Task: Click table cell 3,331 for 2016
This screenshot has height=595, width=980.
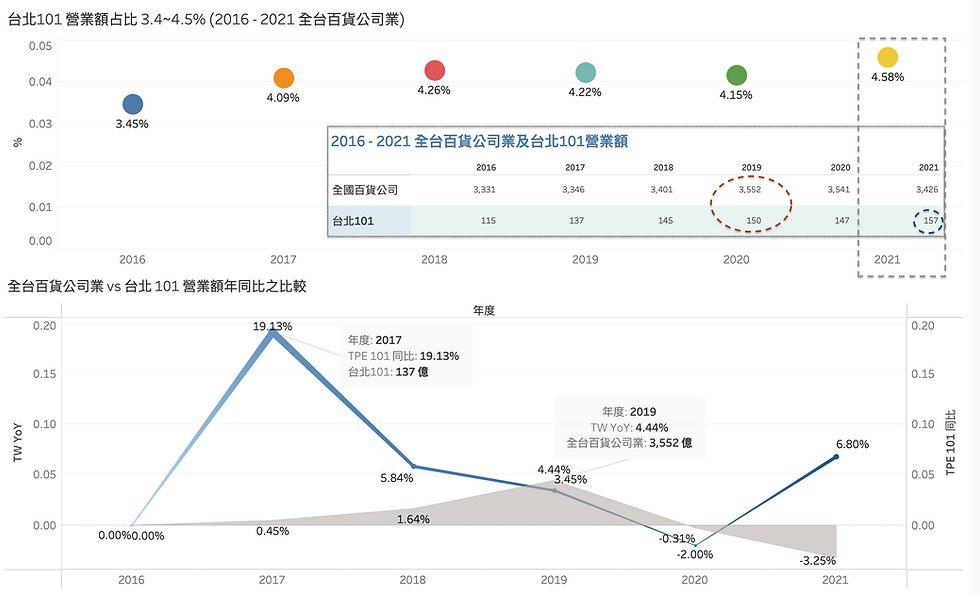Action: click(484, 189)
